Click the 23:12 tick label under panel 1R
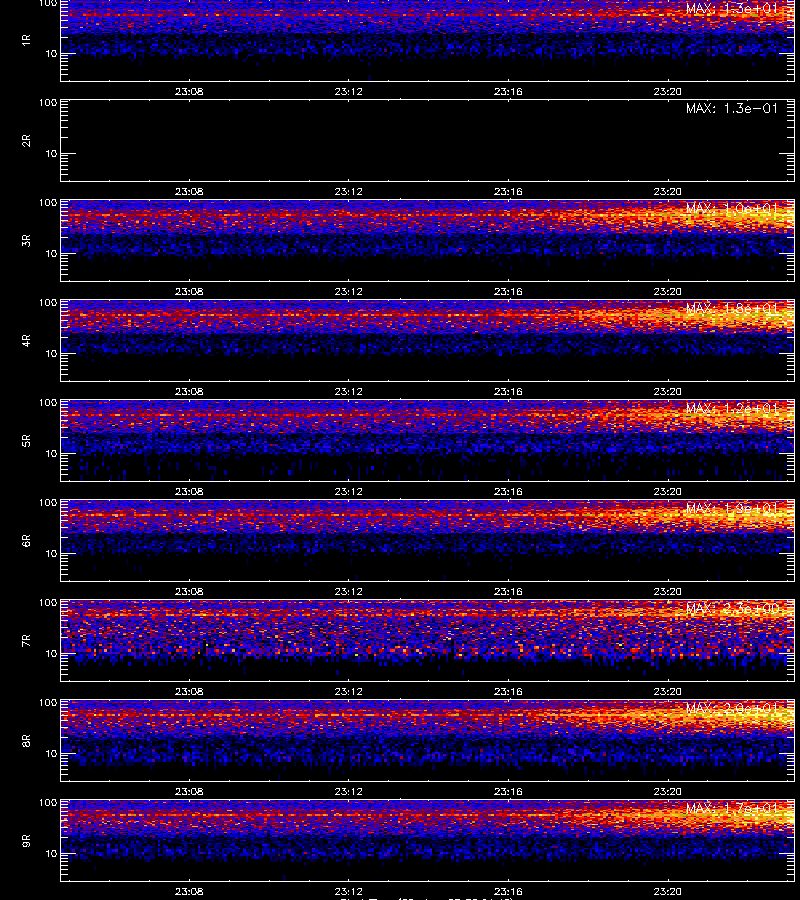800x900 pixels. point(348,91)
